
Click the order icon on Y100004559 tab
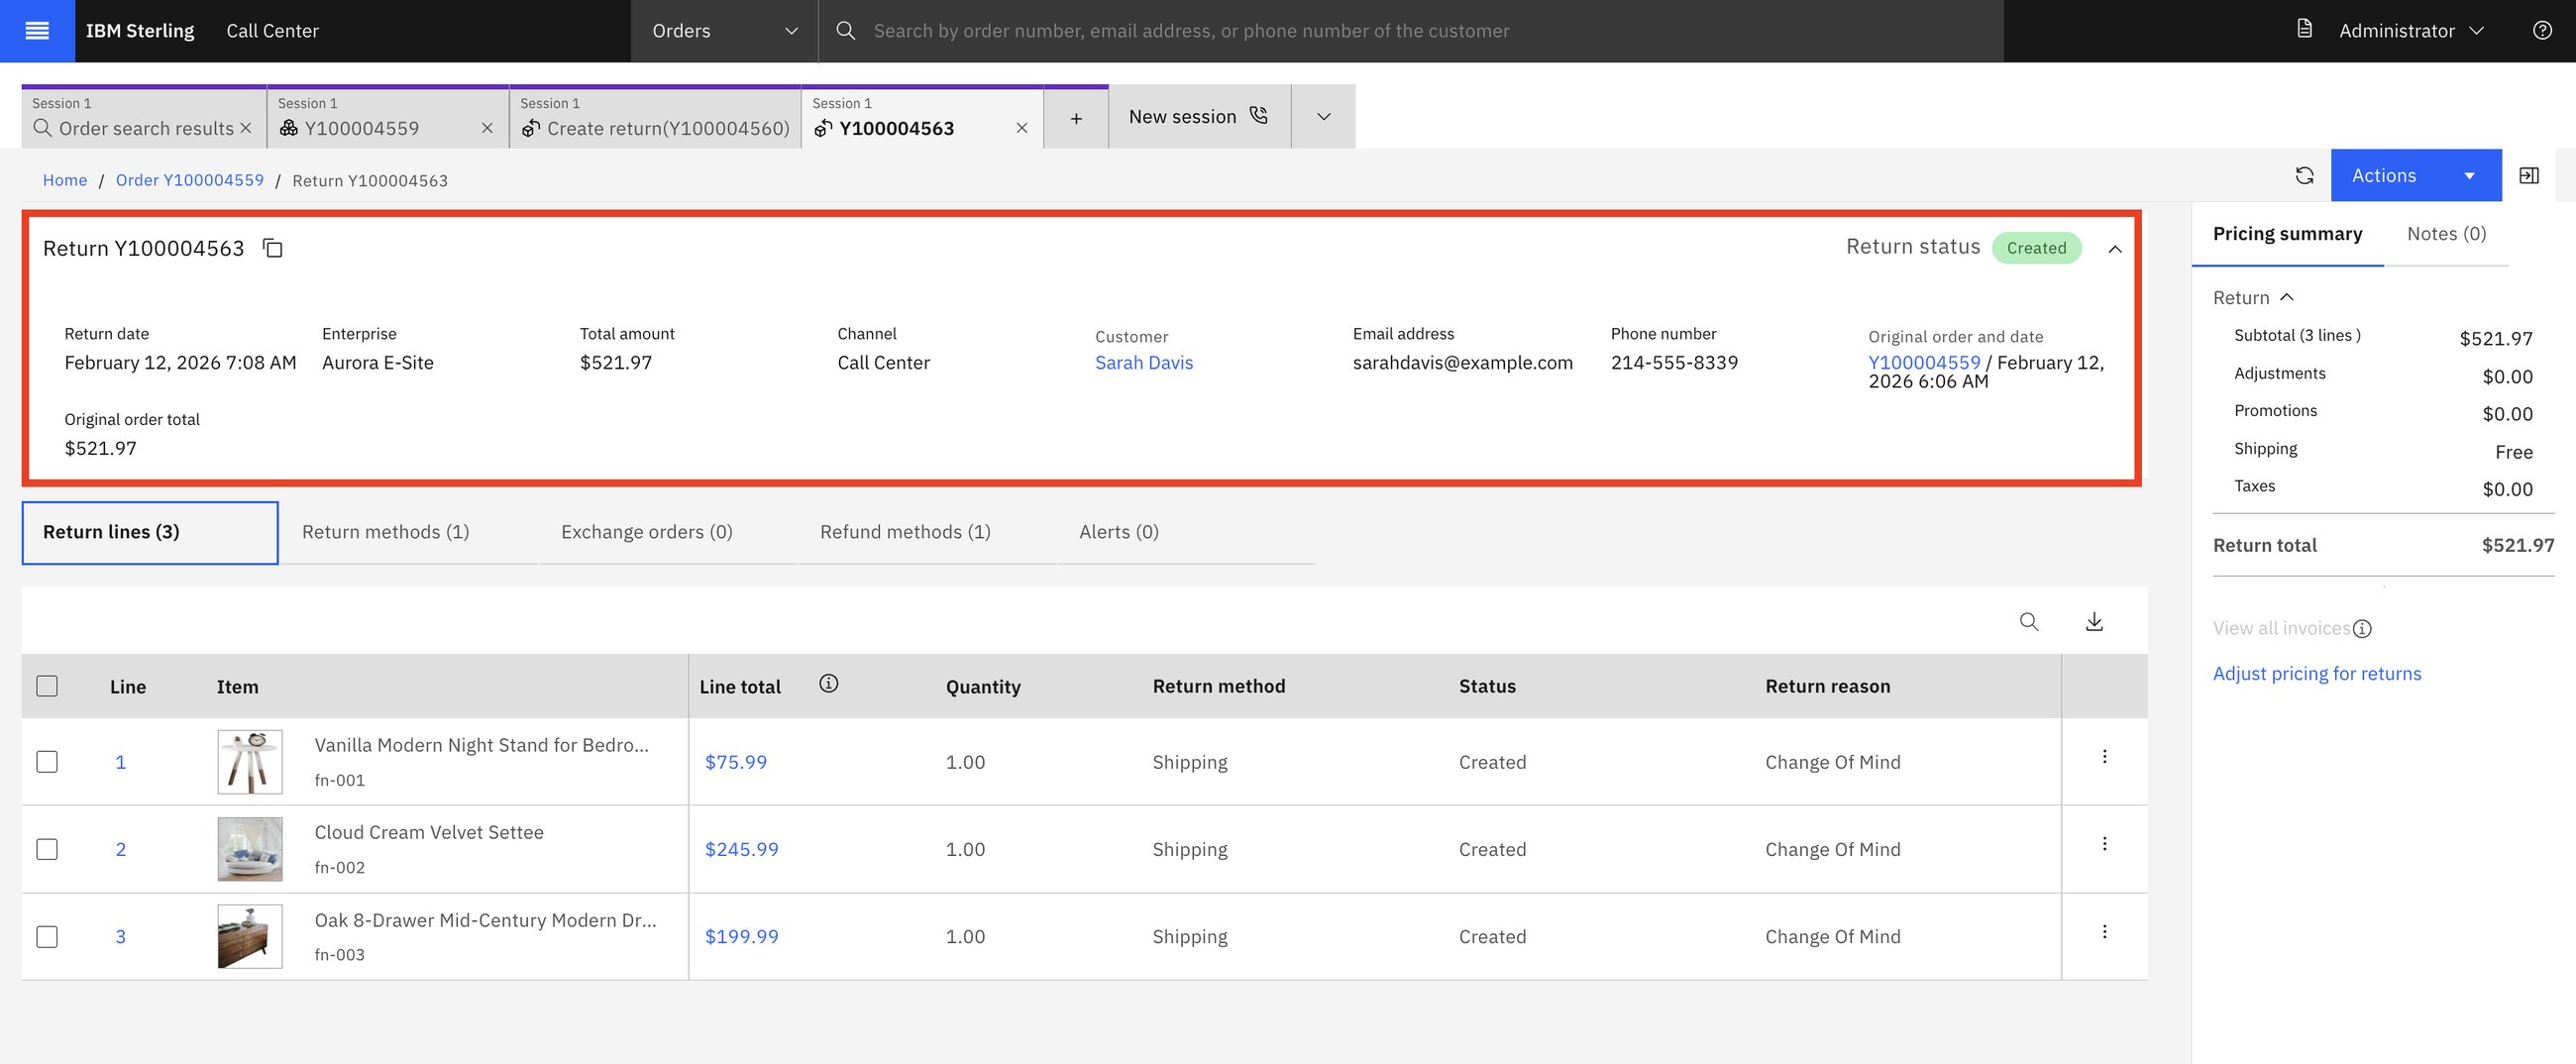coord(289,128)
